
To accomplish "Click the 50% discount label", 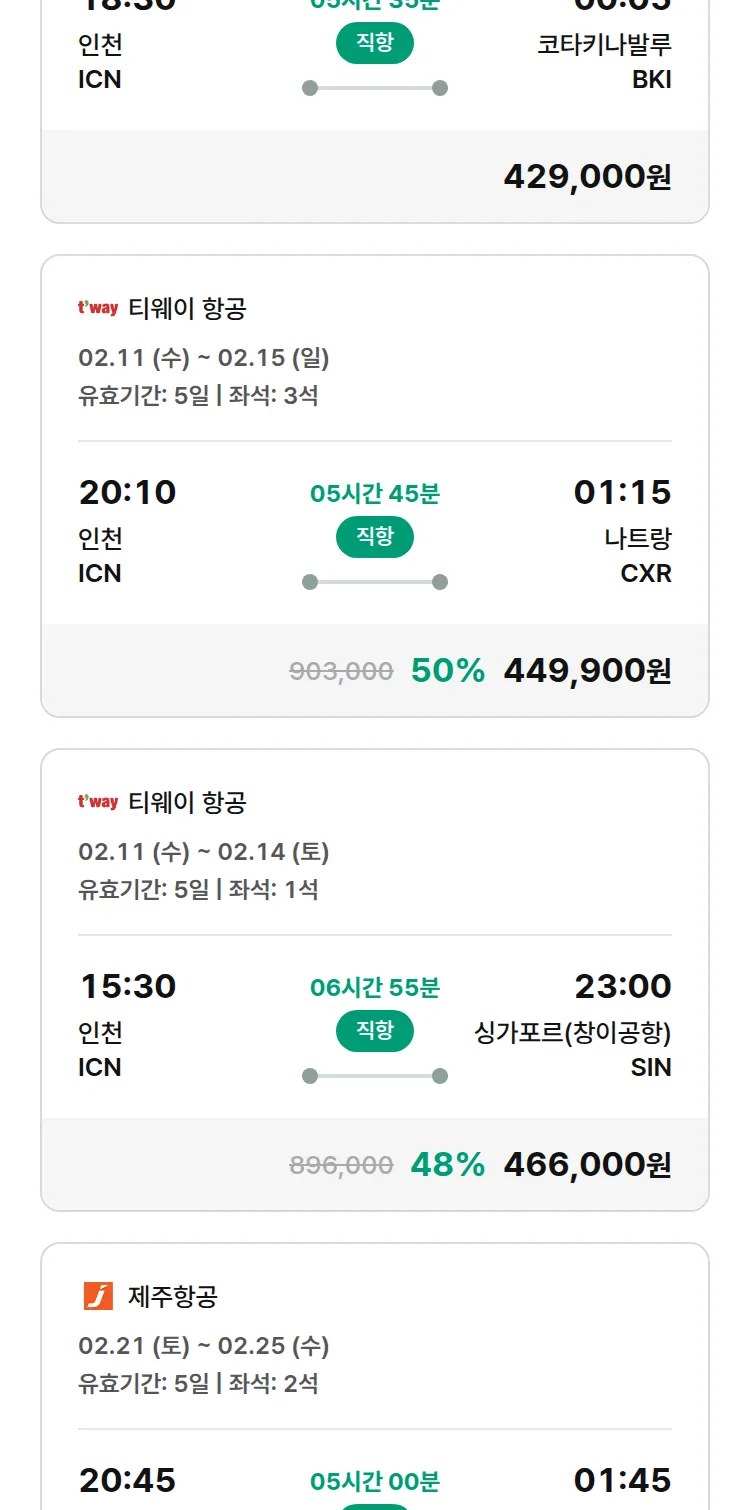I will [x=448, y=671].
